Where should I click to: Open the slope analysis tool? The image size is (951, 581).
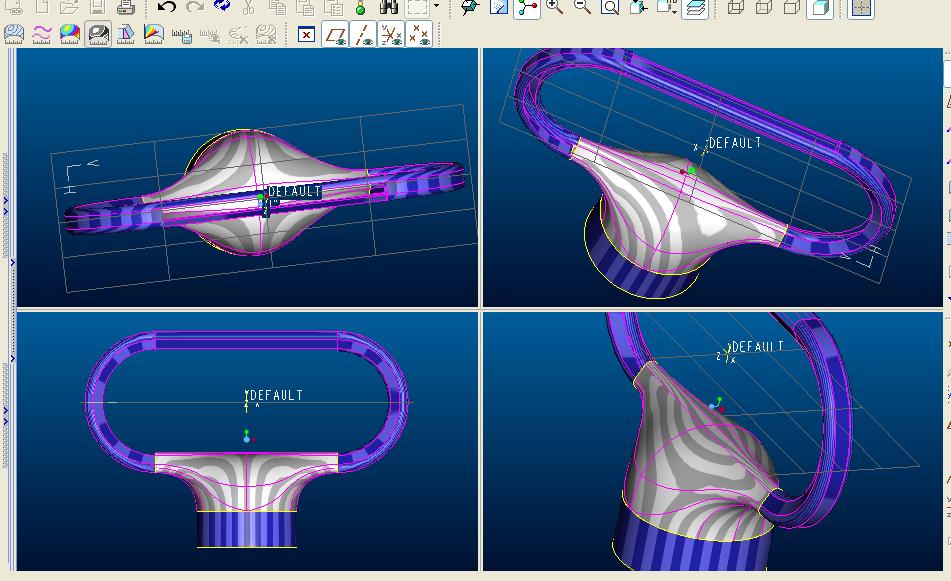[153, 35]
